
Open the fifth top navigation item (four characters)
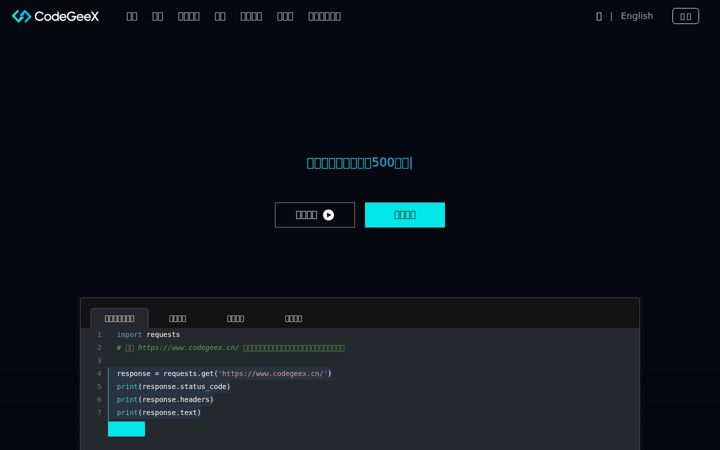[x=251, y=17]
